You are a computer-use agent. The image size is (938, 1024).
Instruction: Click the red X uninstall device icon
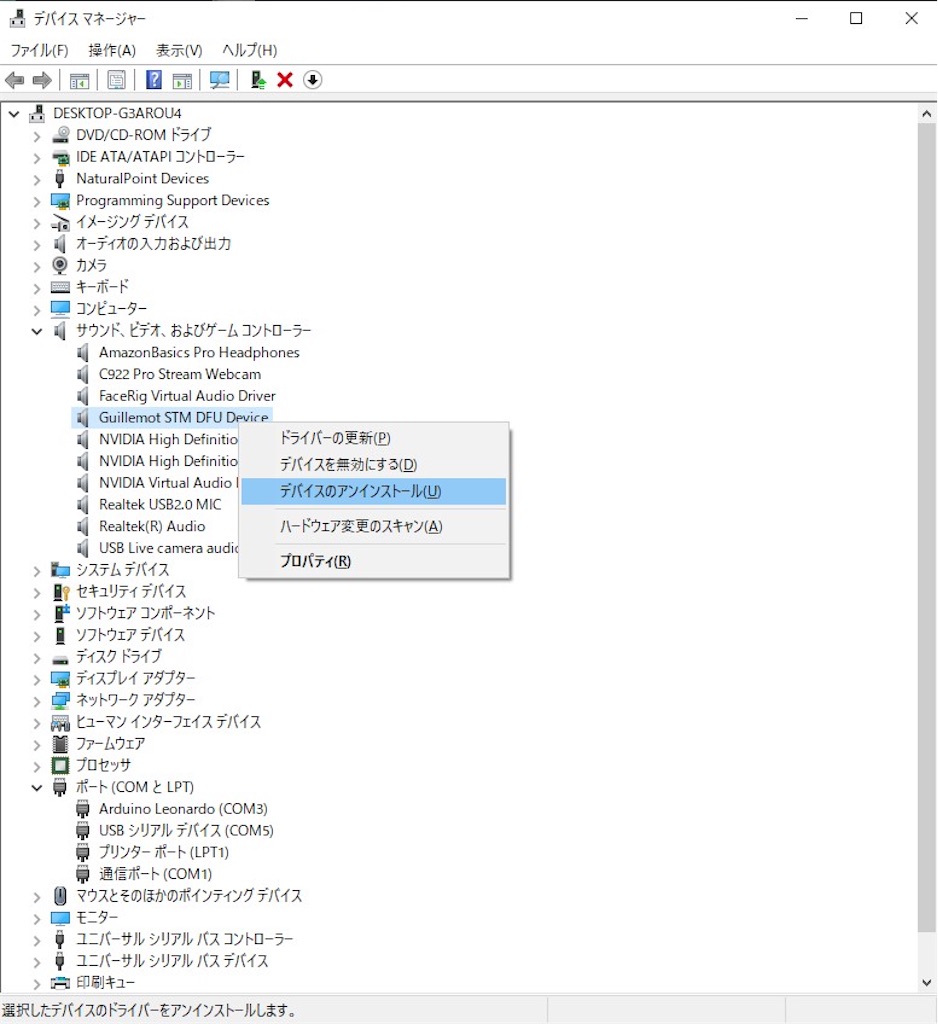point(285,80)
